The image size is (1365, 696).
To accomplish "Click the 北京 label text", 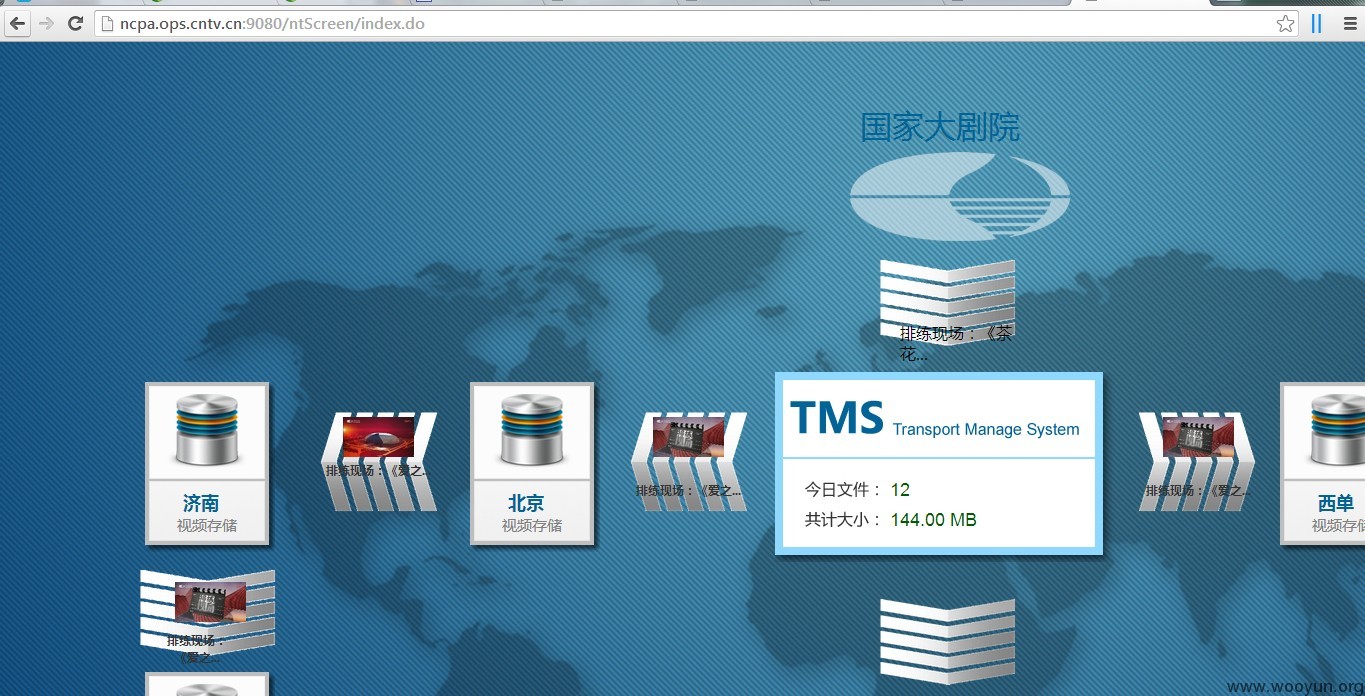I will click(526, 503).
